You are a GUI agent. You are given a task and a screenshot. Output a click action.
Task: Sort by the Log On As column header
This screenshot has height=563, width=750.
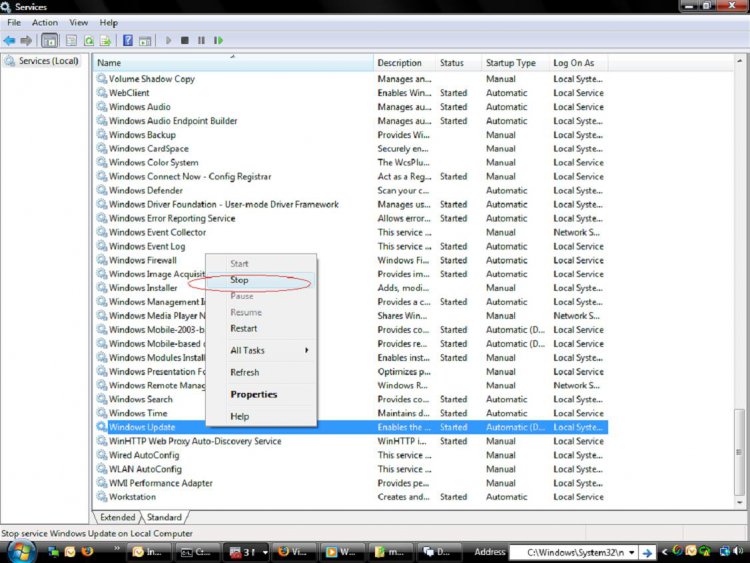579,63
